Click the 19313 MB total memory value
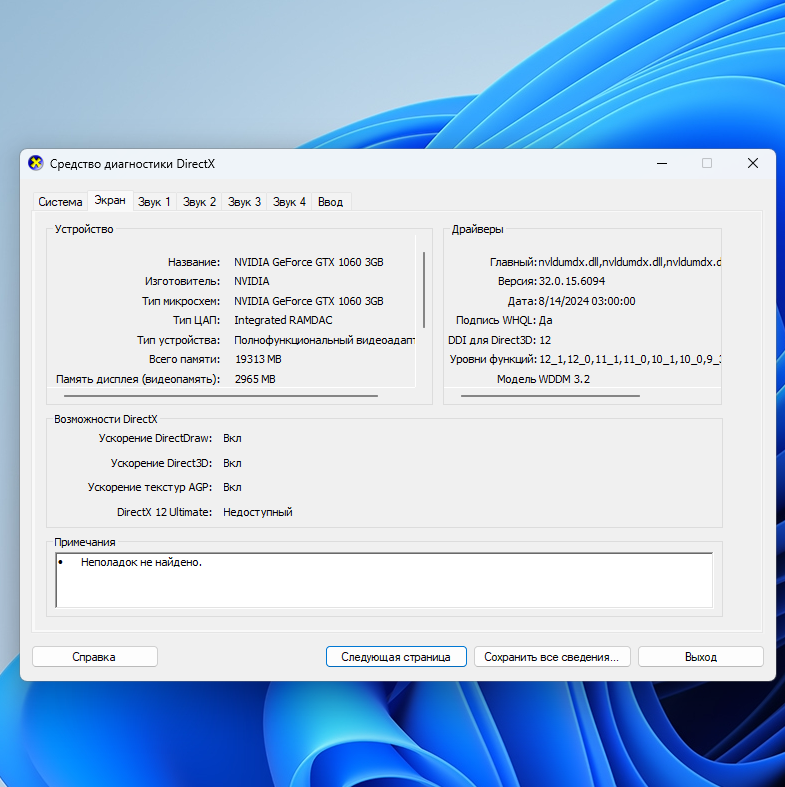Image resolution: width=785 pixels, height=787 pixels. point(258,359)
